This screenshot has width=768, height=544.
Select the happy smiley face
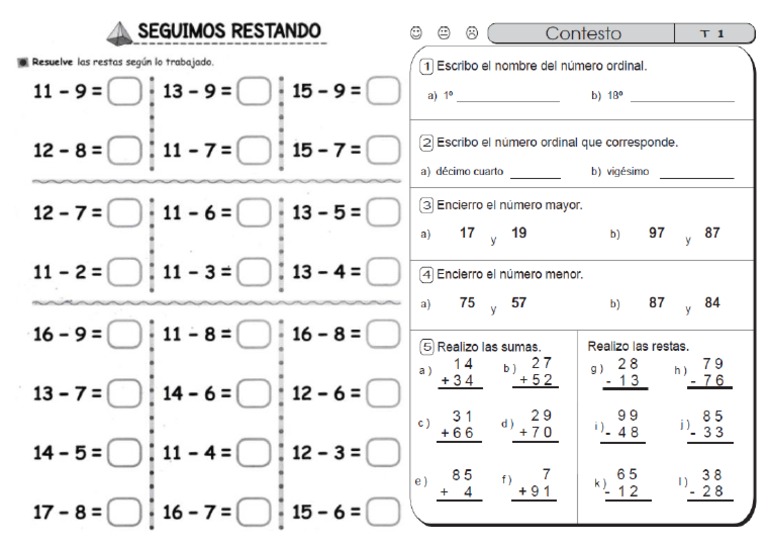coord(416,33)
